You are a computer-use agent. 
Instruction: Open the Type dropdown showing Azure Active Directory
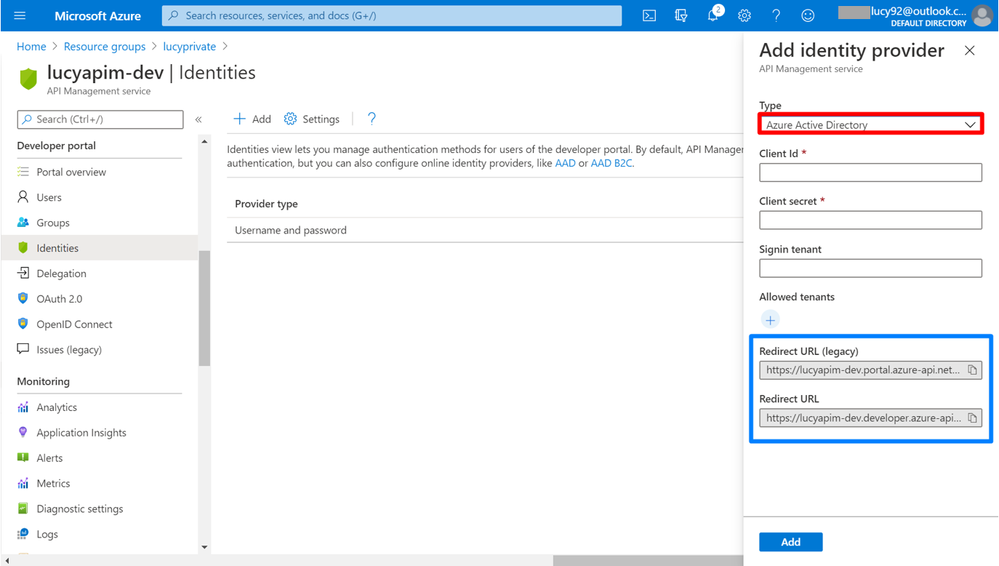[870, 124]
